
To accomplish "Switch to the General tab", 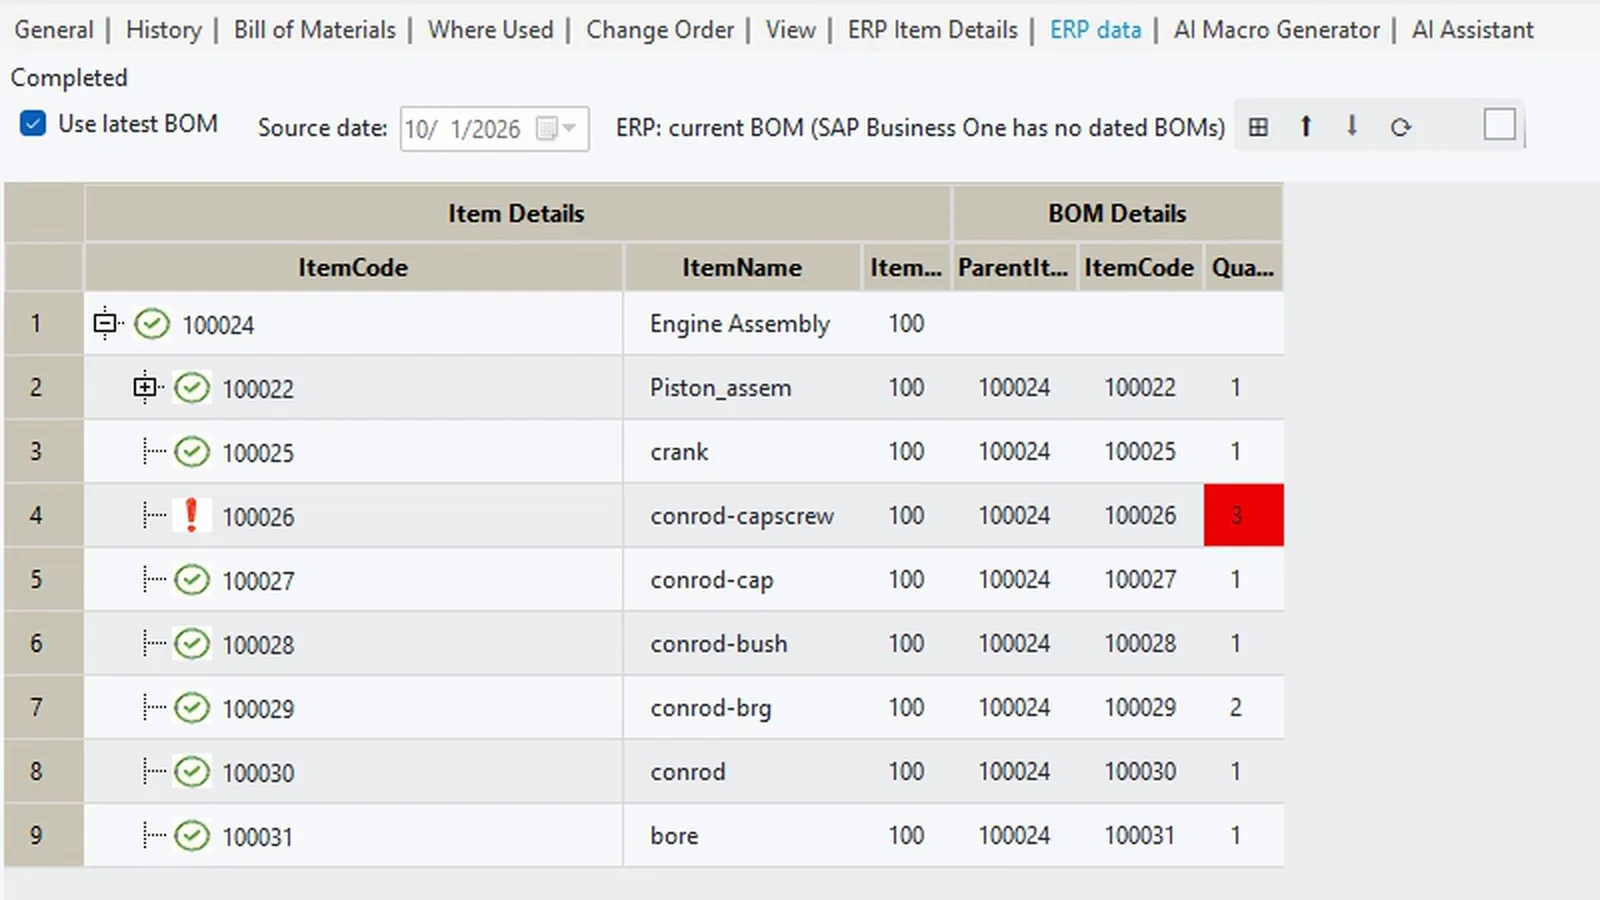I will 54,30.
